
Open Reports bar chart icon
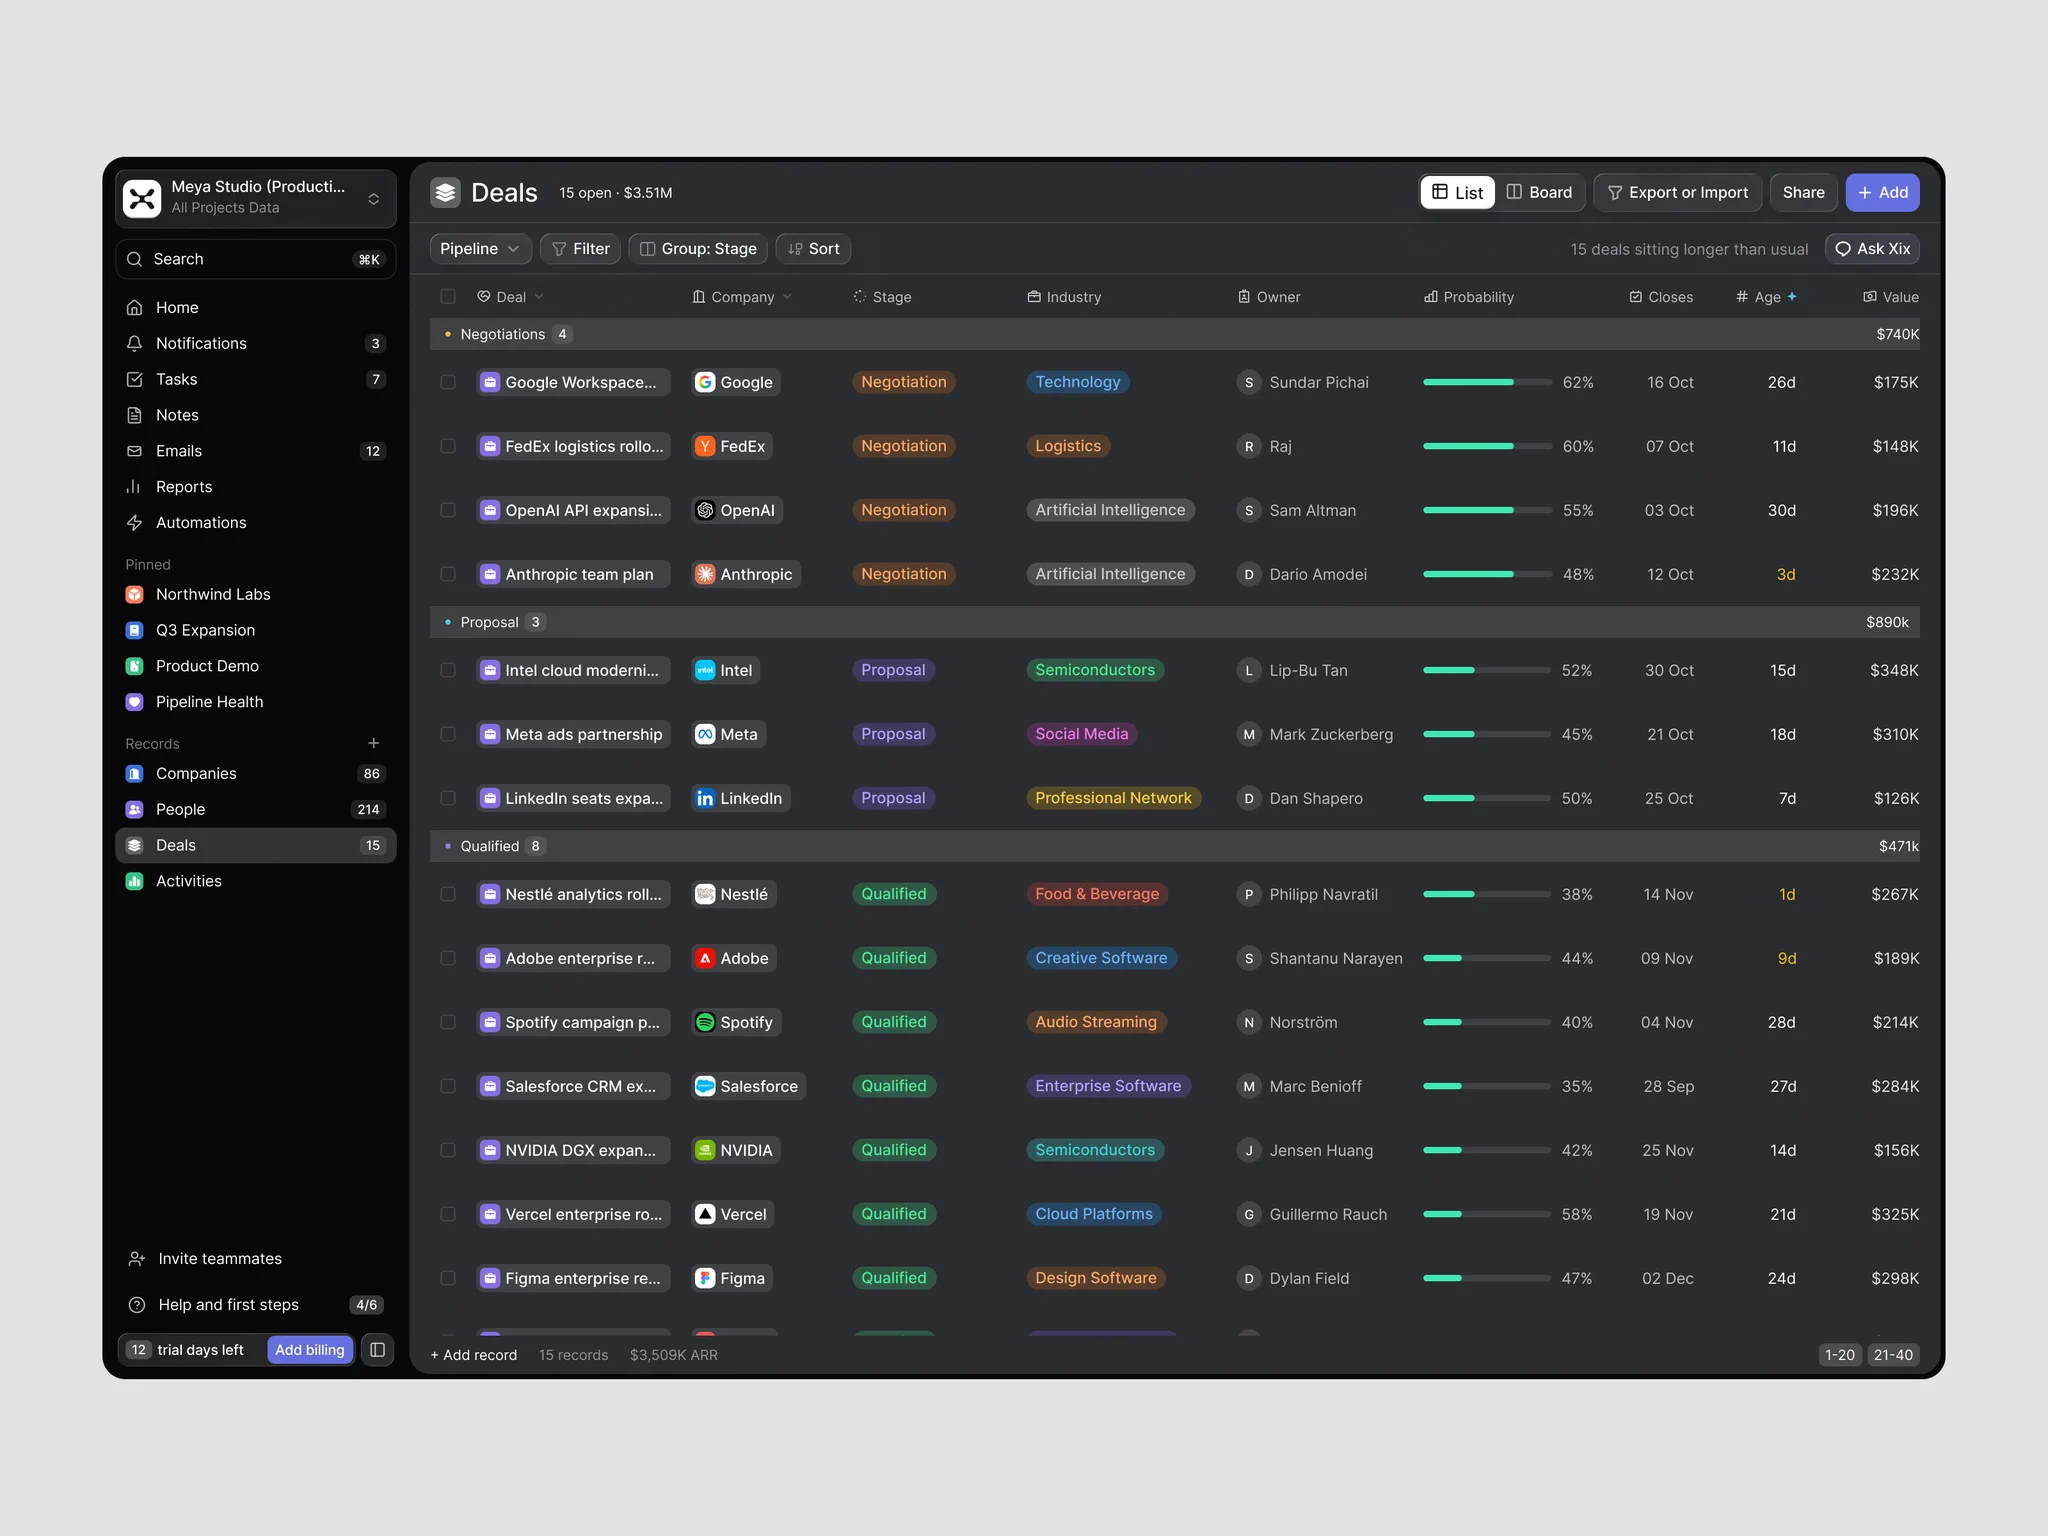point(134,487)
